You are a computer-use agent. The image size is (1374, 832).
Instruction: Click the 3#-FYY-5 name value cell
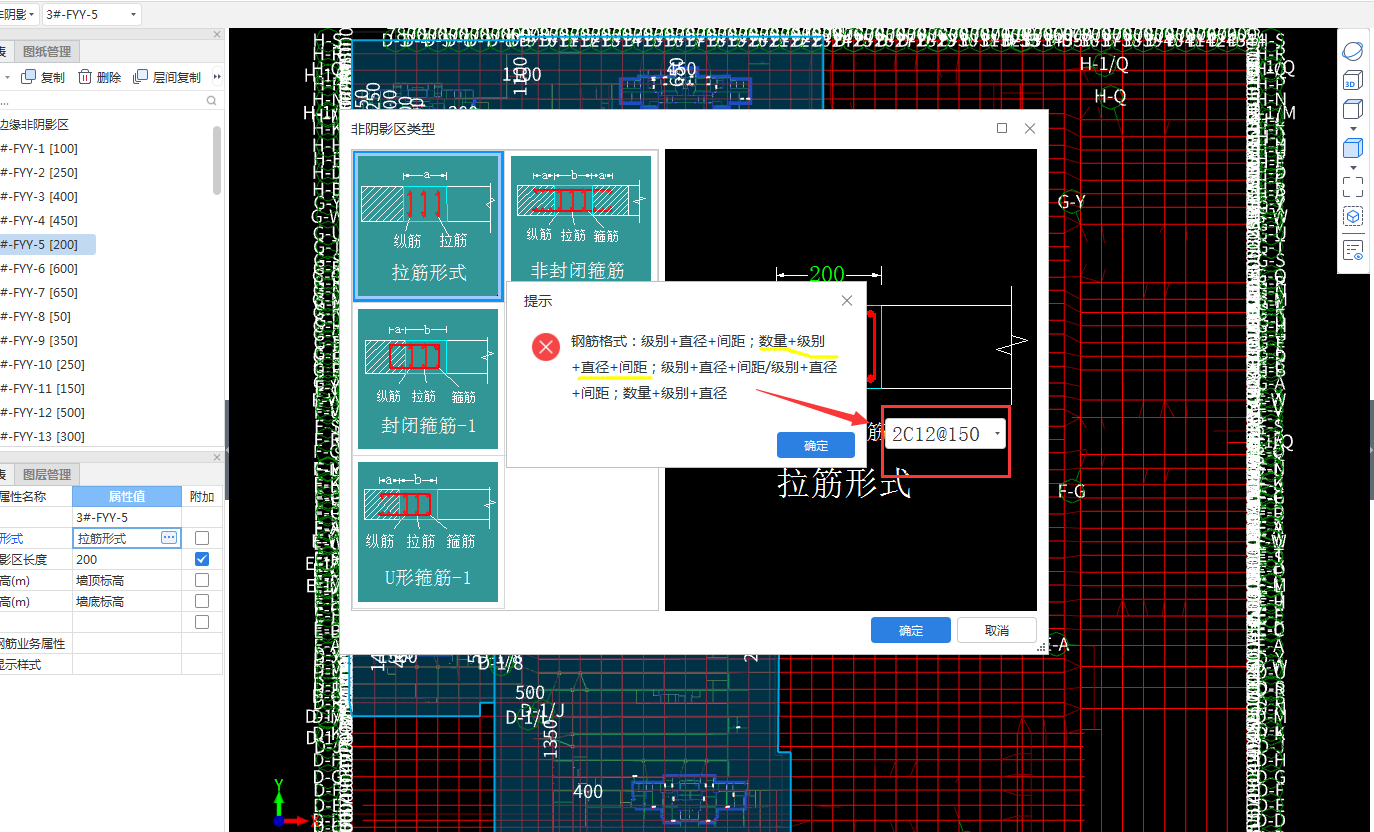(x=127, y=517)
